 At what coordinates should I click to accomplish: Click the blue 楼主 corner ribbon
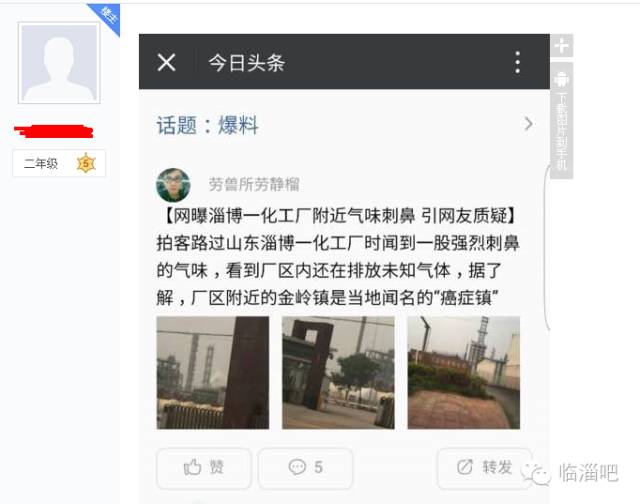coord(107,17)
